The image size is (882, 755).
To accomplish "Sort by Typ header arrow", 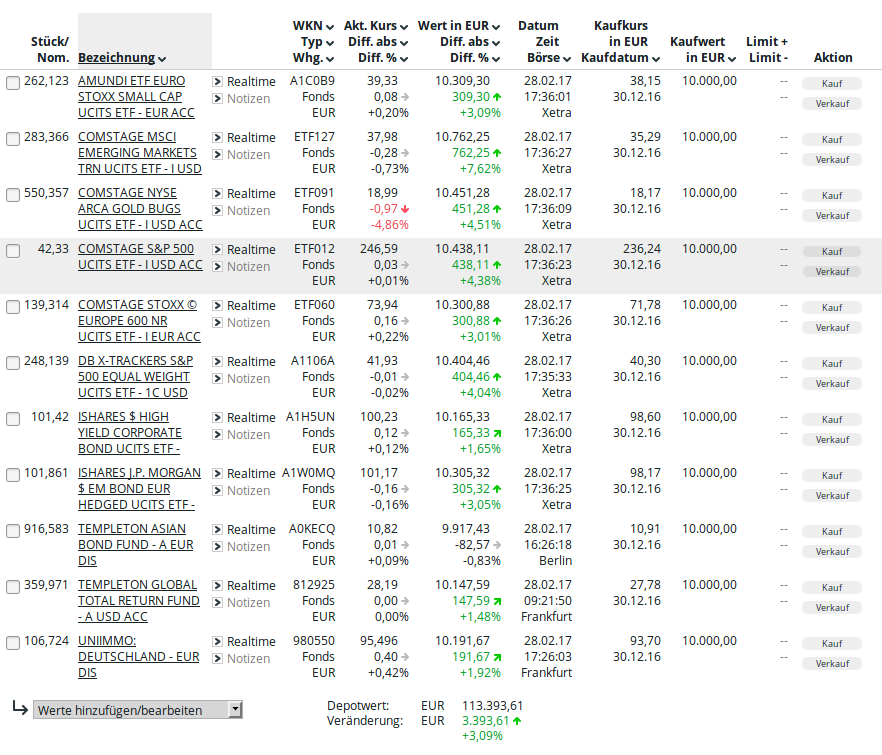I will (x=330, y=43).
